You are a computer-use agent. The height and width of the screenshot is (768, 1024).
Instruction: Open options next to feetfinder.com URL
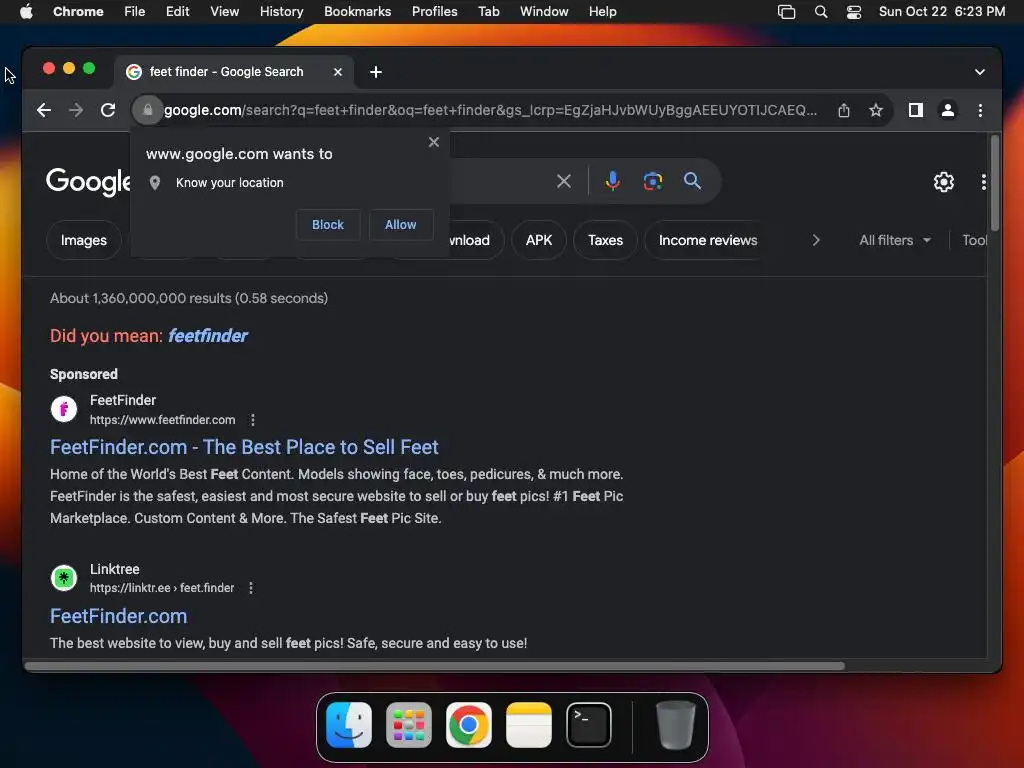click(x=253, y=420)
